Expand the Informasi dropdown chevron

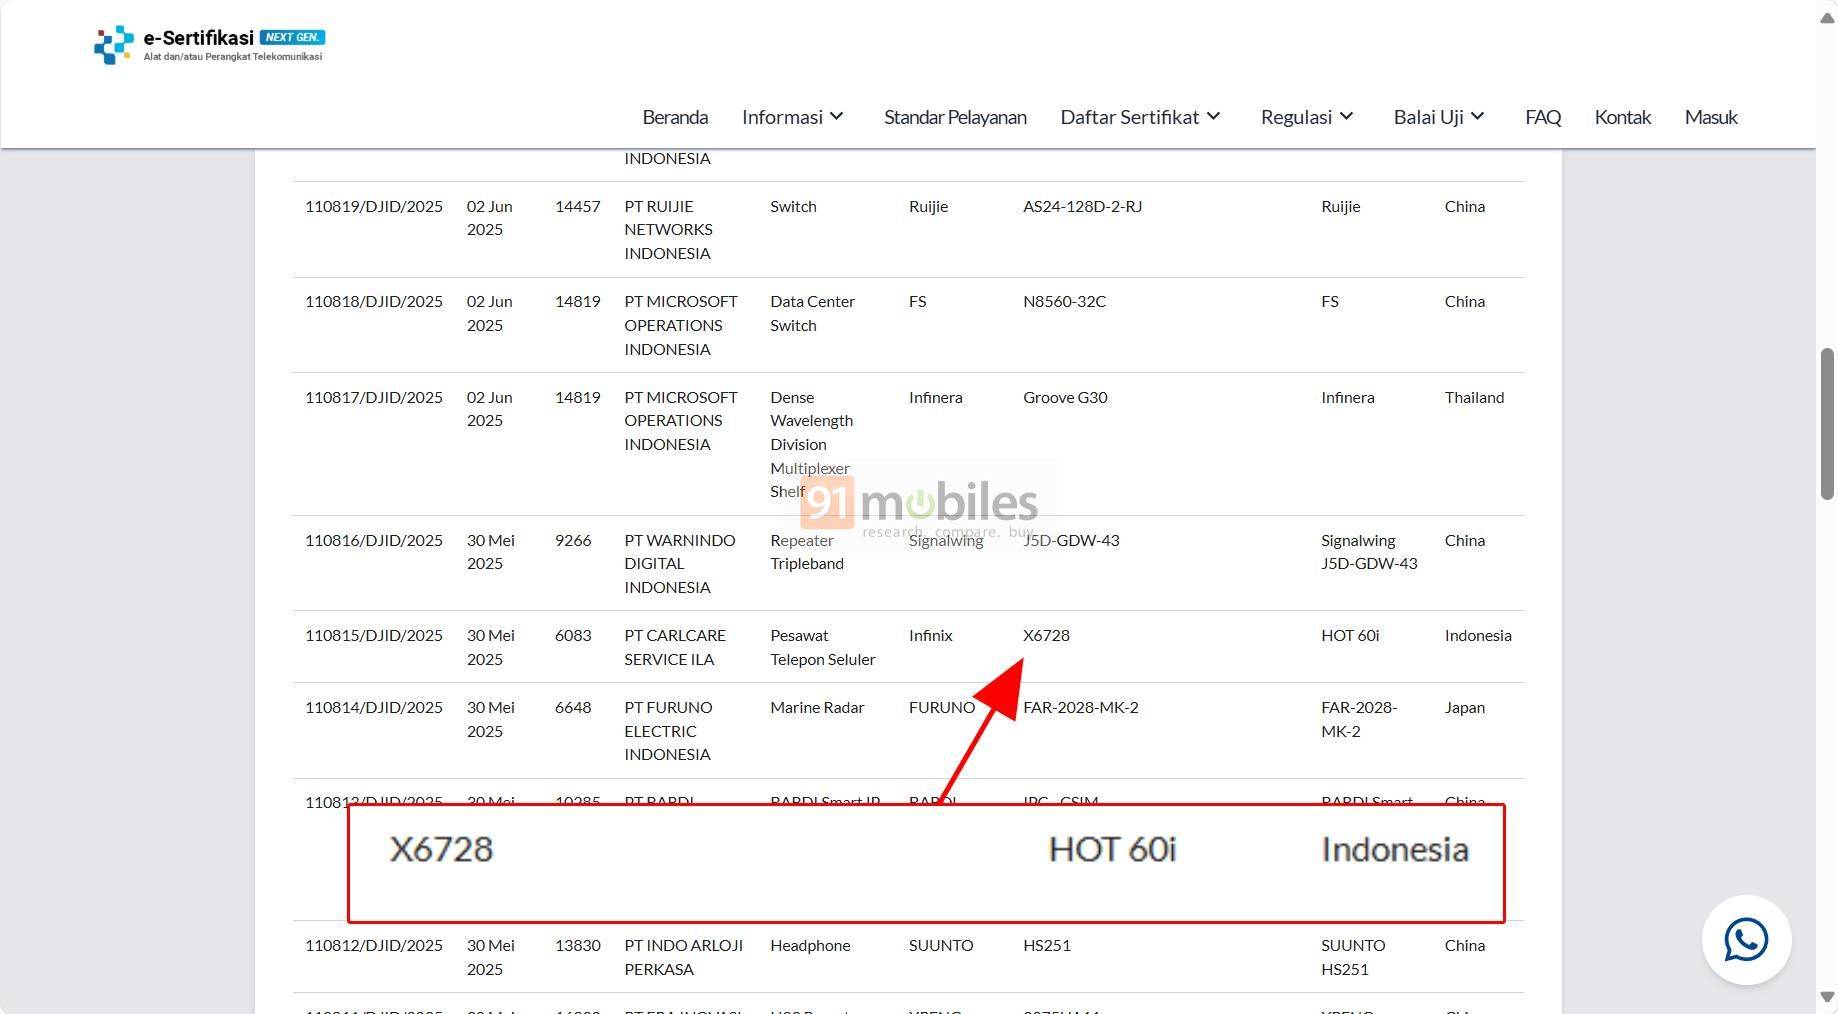click(x=837, y=117)
